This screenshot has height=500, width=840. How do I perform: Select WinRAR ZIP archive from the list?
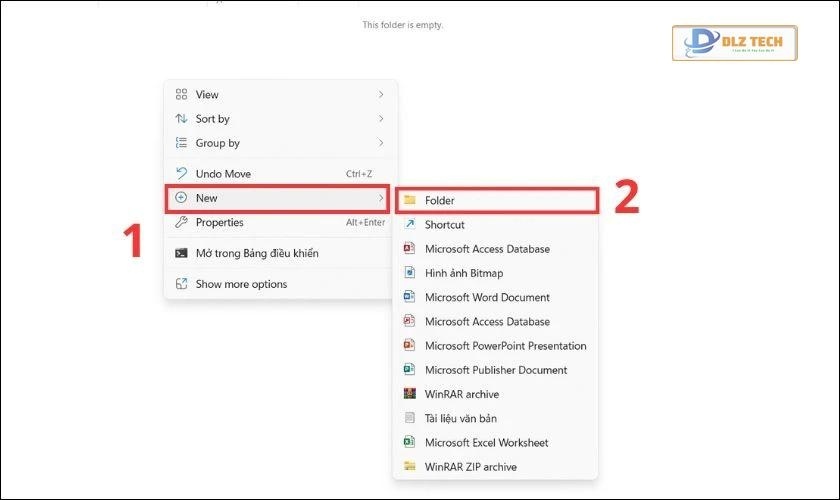tap(470, 466)
